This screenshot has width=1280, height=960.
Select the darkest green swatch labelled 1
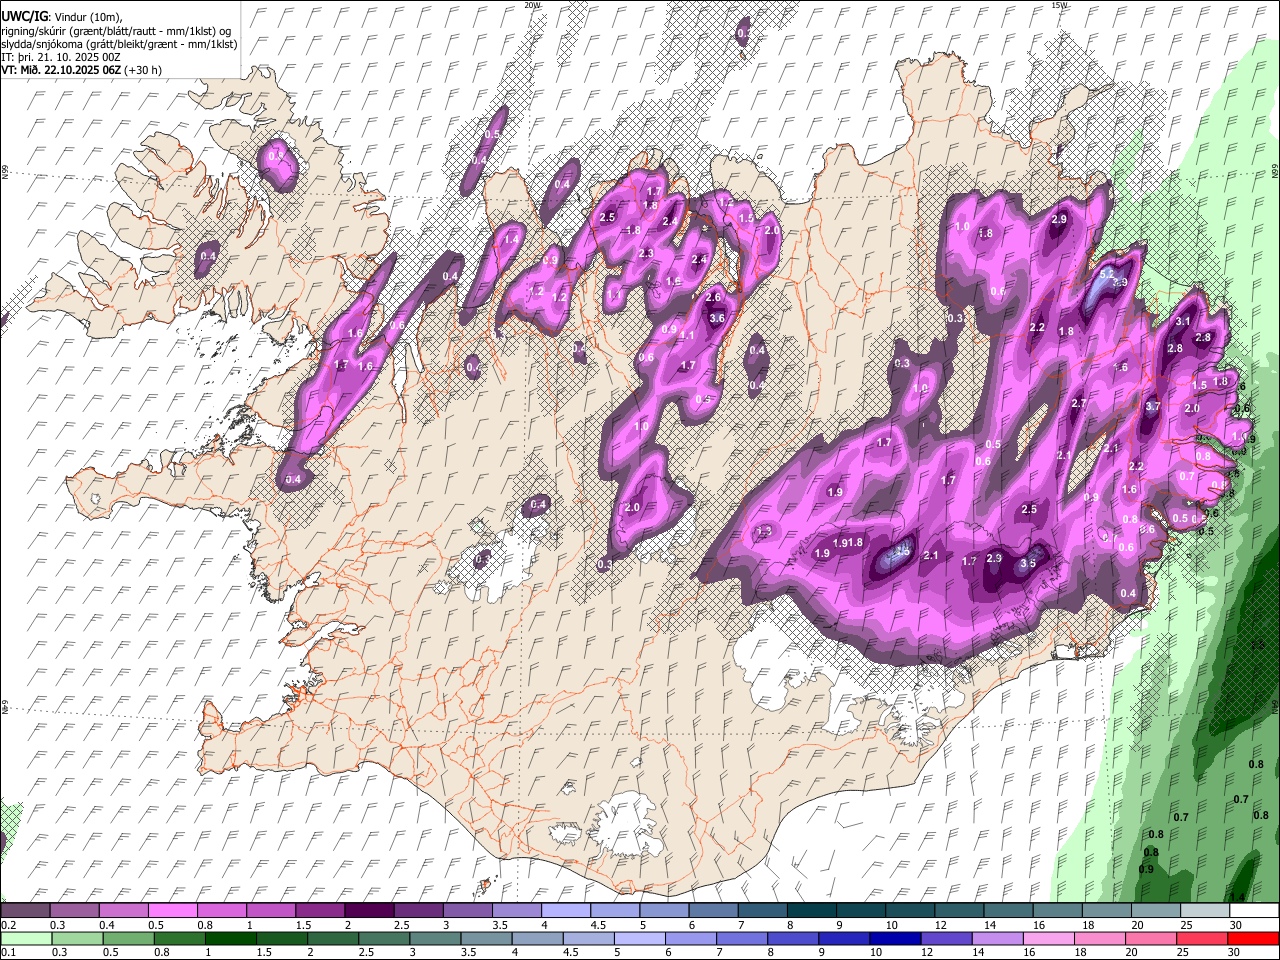point(230,938)
